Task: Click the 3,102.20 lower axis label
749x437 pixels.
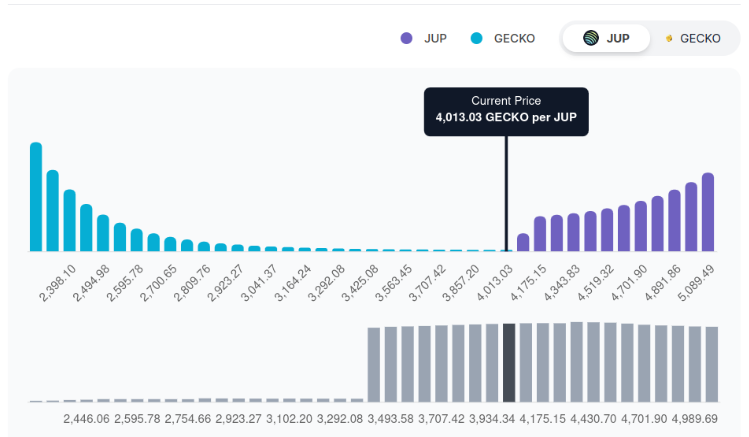Action: coord(289,419)
